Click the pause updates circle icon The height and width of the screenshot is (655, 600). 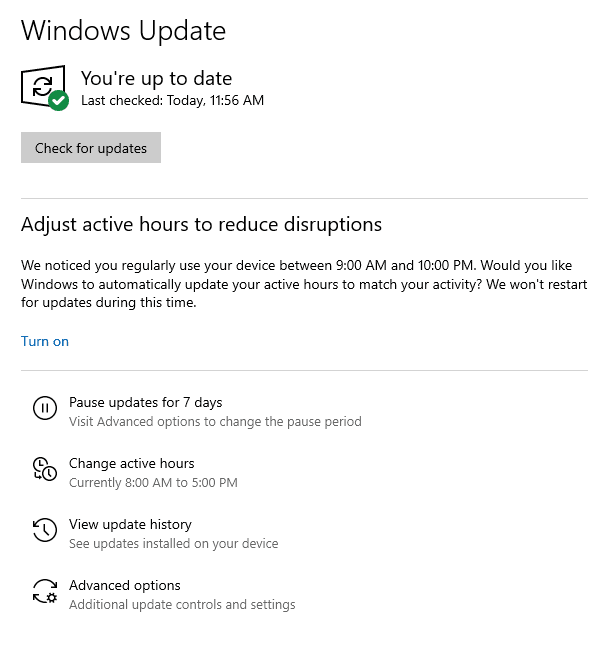(45, 408)
